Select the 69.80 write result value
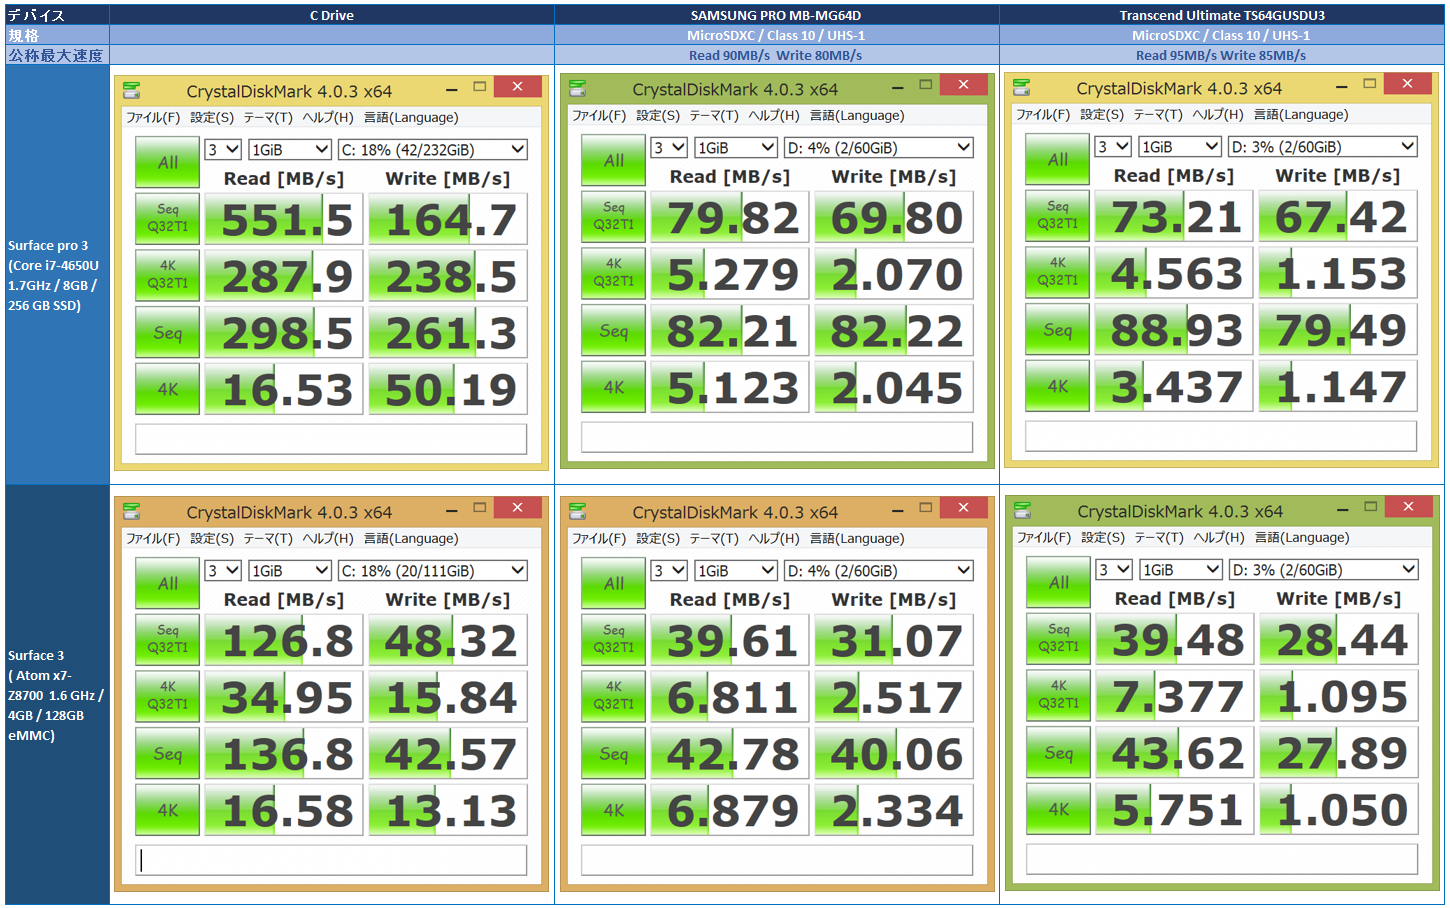The image size is (1450, 908). (x=894, y=218)
